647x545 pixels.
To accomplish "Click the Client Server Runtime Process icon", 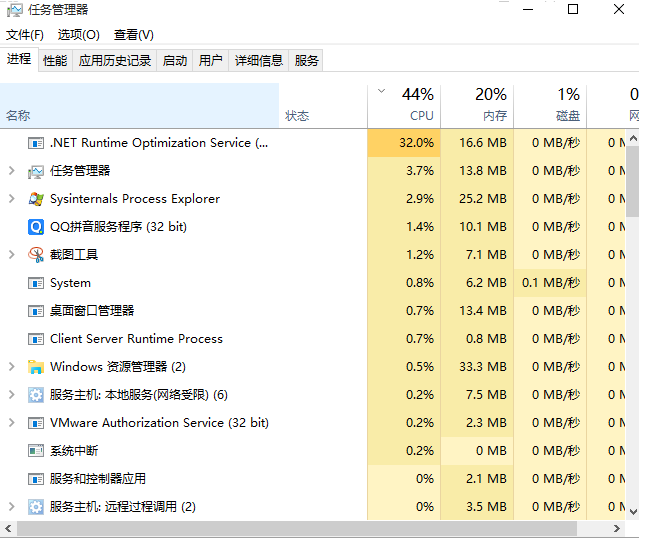I will point(36,339).
